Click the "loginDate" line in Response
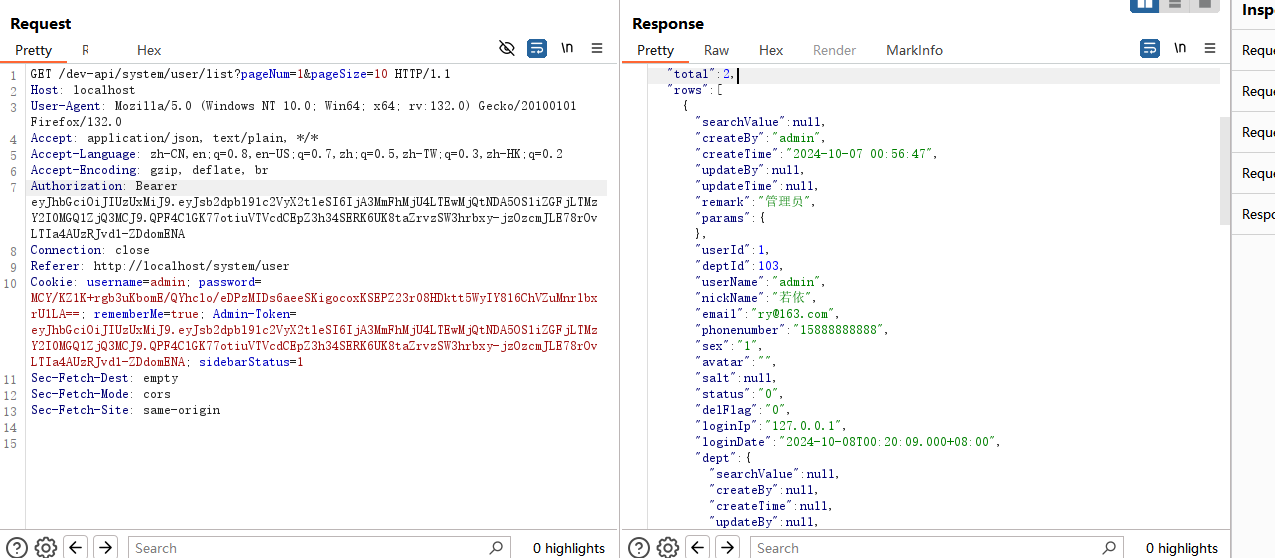Screen dimensions: 1275x558 pyautogui.click(x=848, y=442)
